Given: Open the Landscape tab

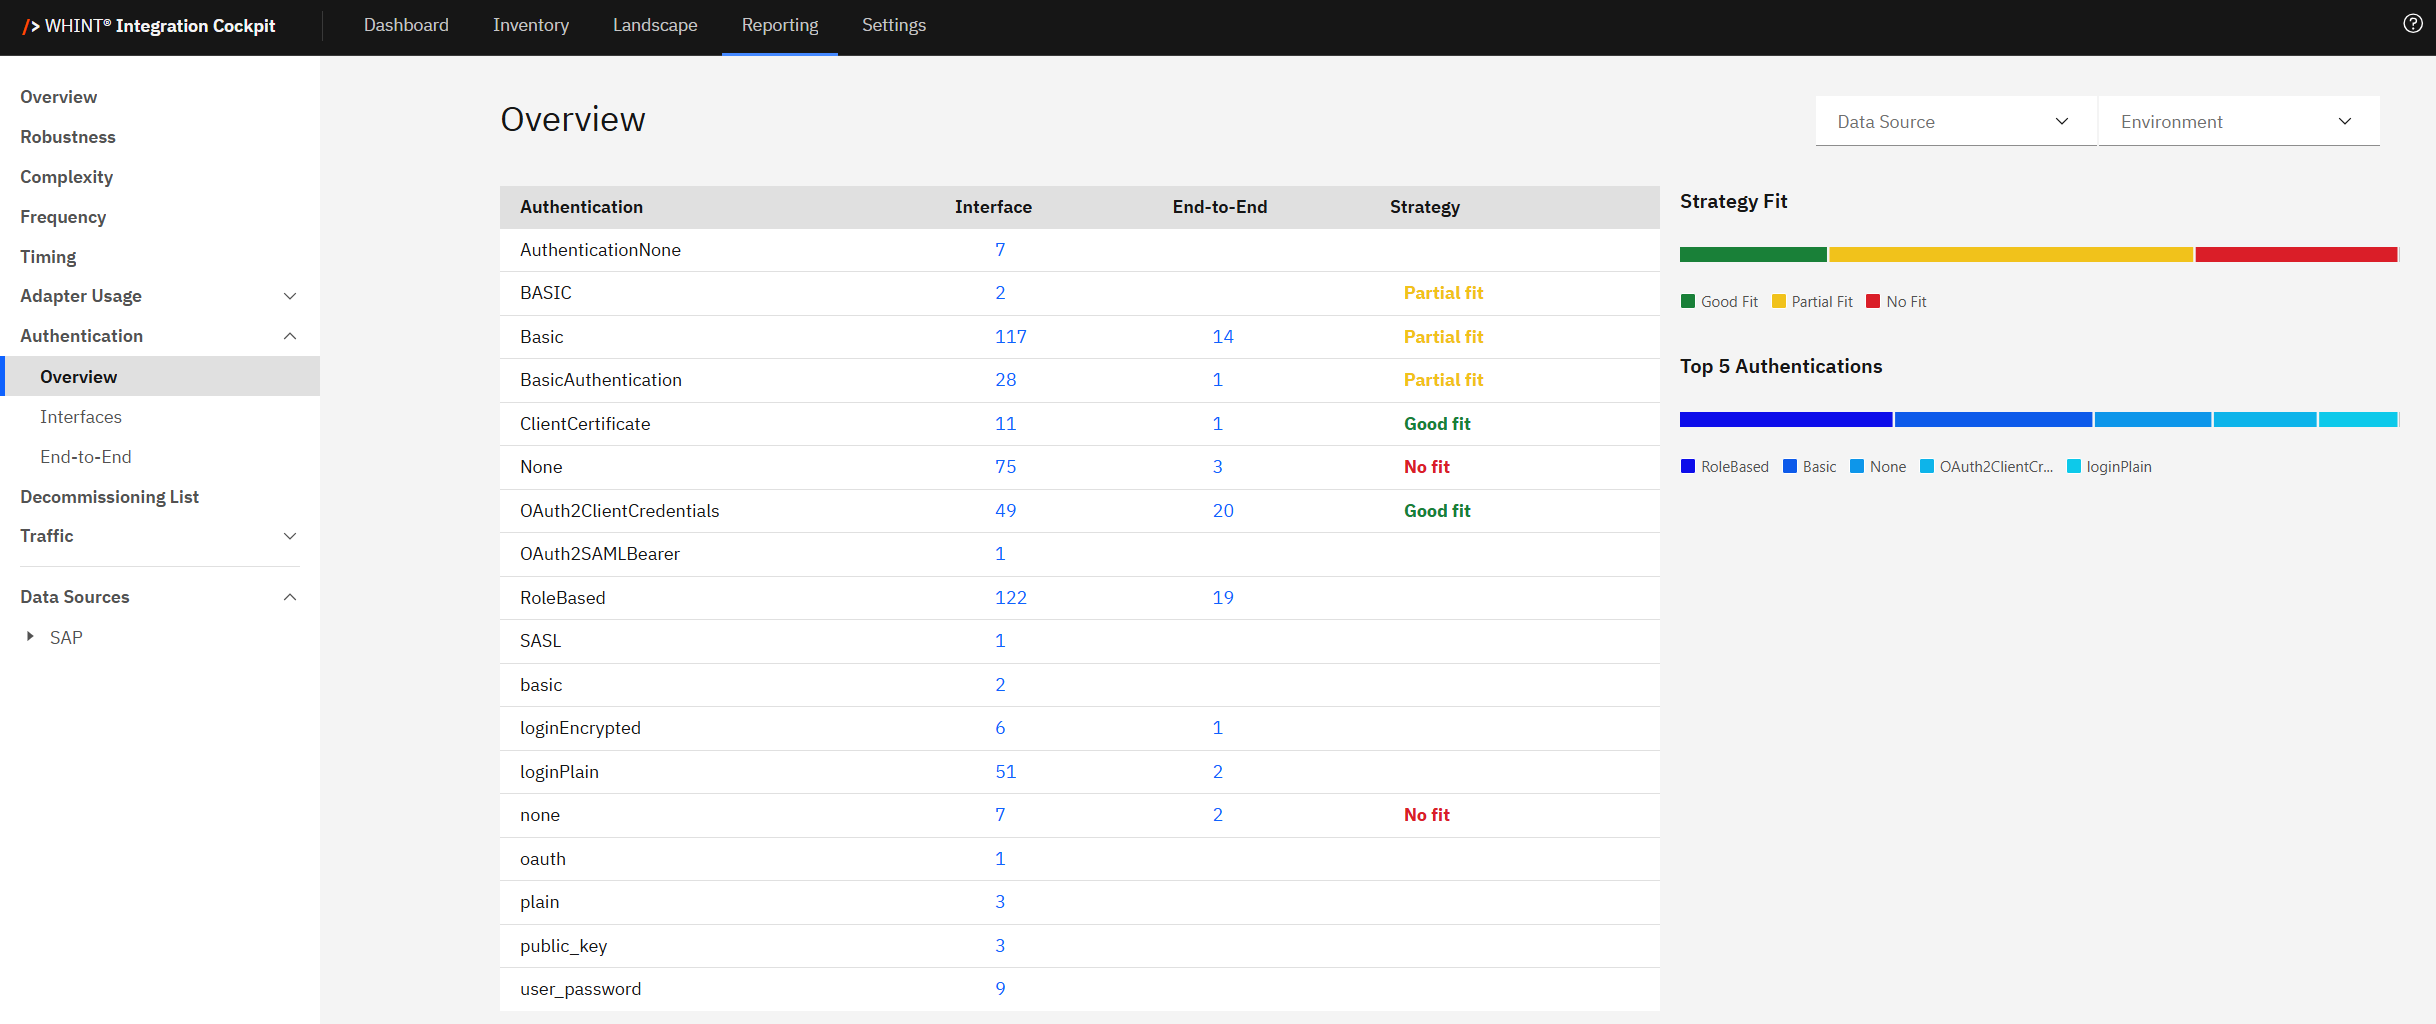Looking at the screenshot, I should coord(655,25).
